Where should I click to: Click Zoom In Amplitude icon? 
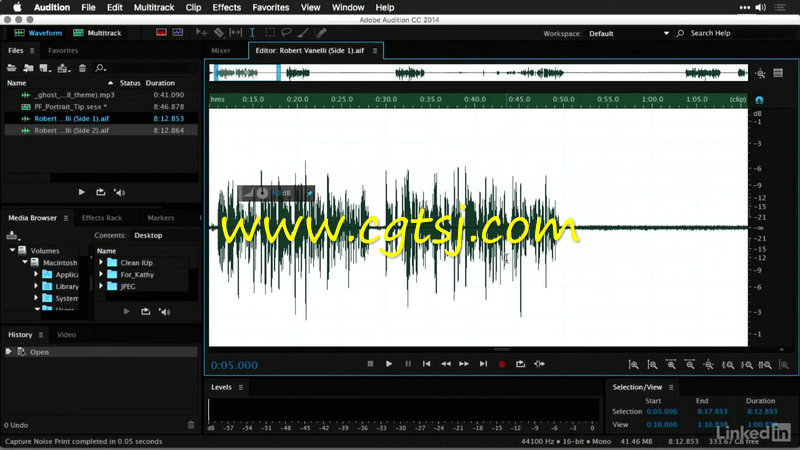coord(633,364)
